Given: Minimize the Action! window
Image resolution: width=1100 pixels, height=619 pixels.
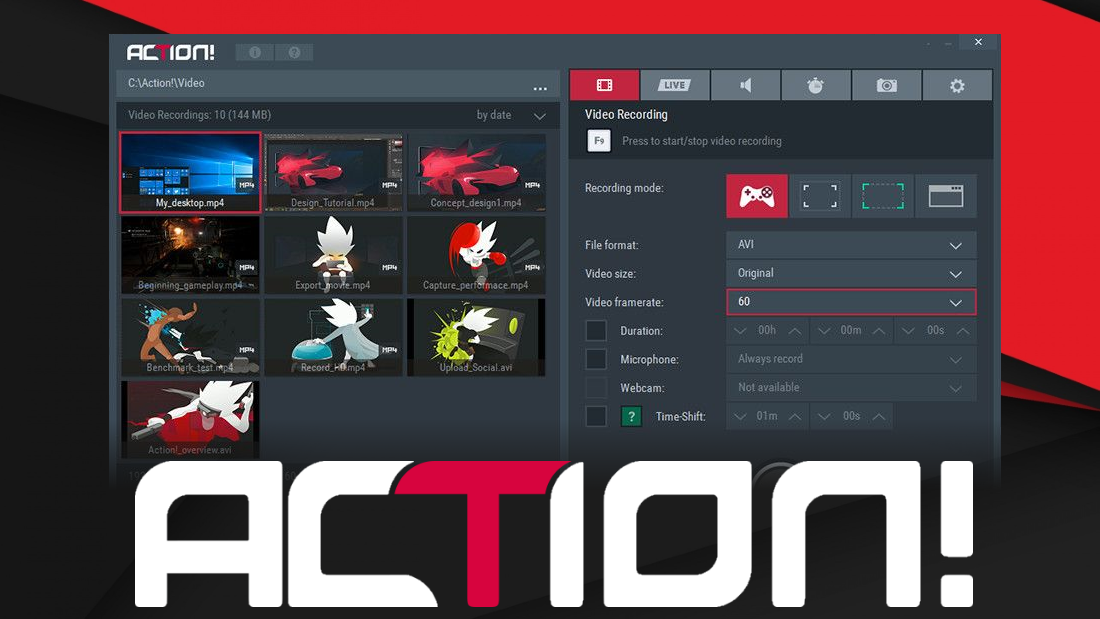Looking at the screenshot, I should pyautogui.click(x=948, y=44).
